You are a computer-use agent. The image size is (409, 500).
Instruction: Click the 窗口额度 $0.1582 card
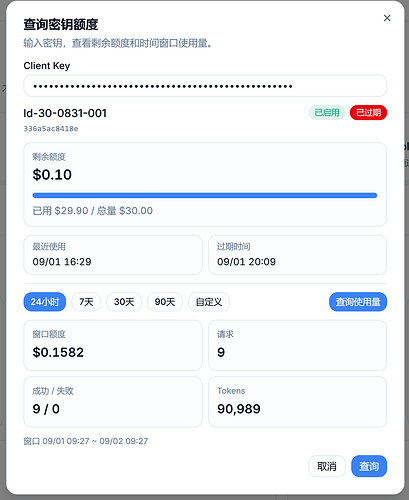click(x=113, y=345)
